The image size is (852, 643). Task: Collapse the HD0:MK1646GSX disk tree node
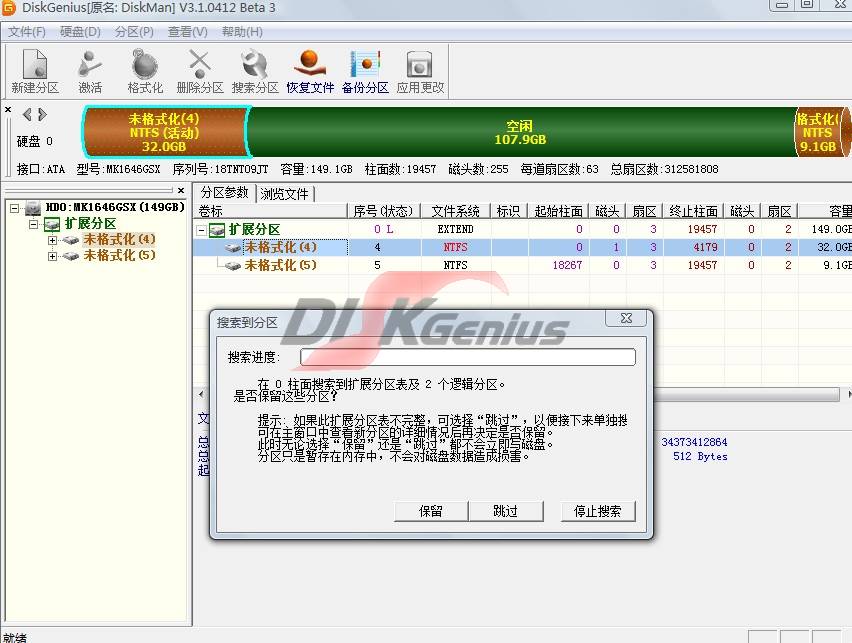pyautogui.click(x=15, y=208)
